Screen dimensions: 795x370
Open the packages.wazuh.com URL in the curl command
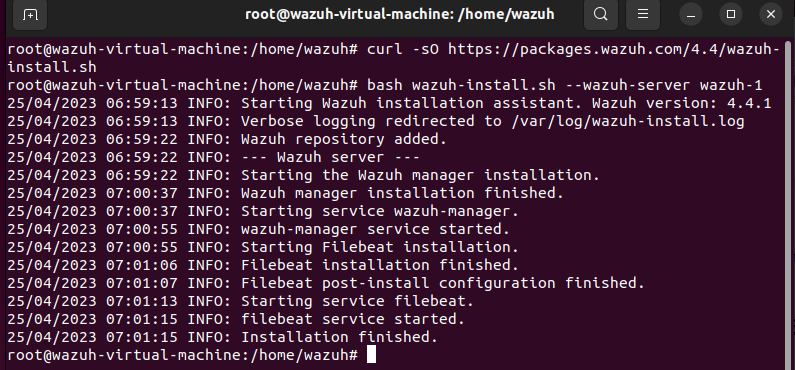coord(614,49)
